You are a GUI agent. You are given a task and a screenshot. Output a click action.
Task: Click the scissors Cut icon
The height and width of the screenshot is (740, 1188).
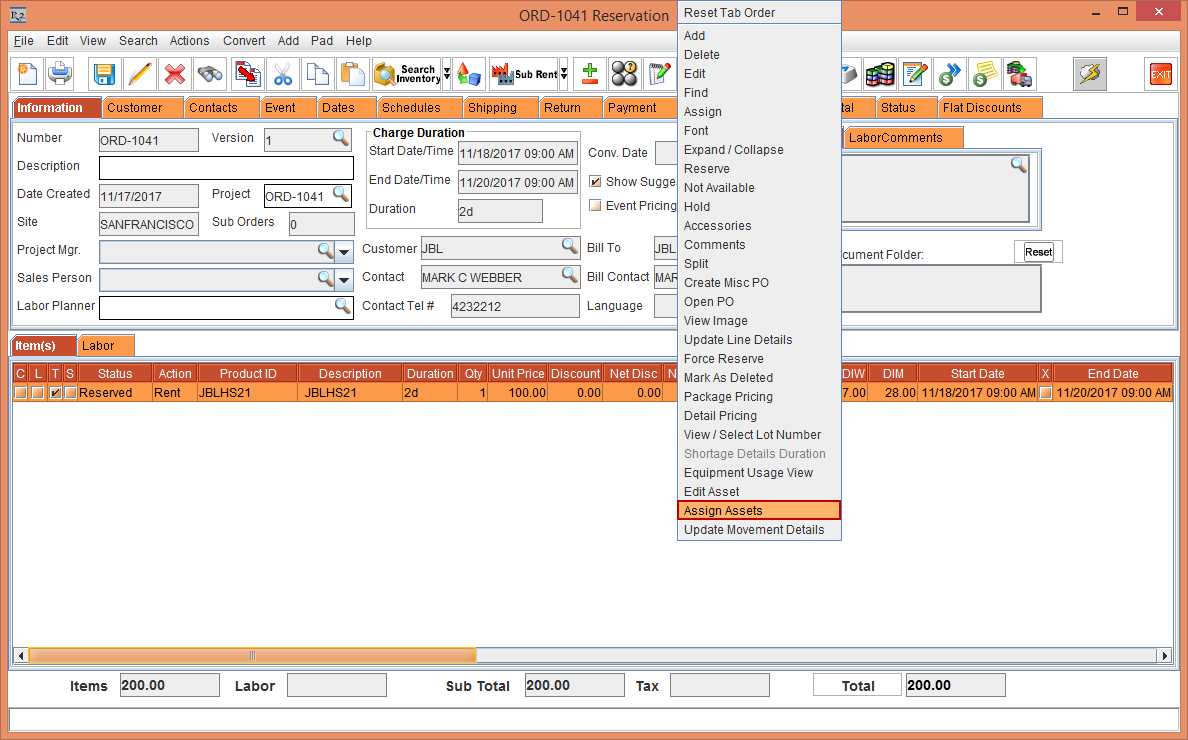283,74
